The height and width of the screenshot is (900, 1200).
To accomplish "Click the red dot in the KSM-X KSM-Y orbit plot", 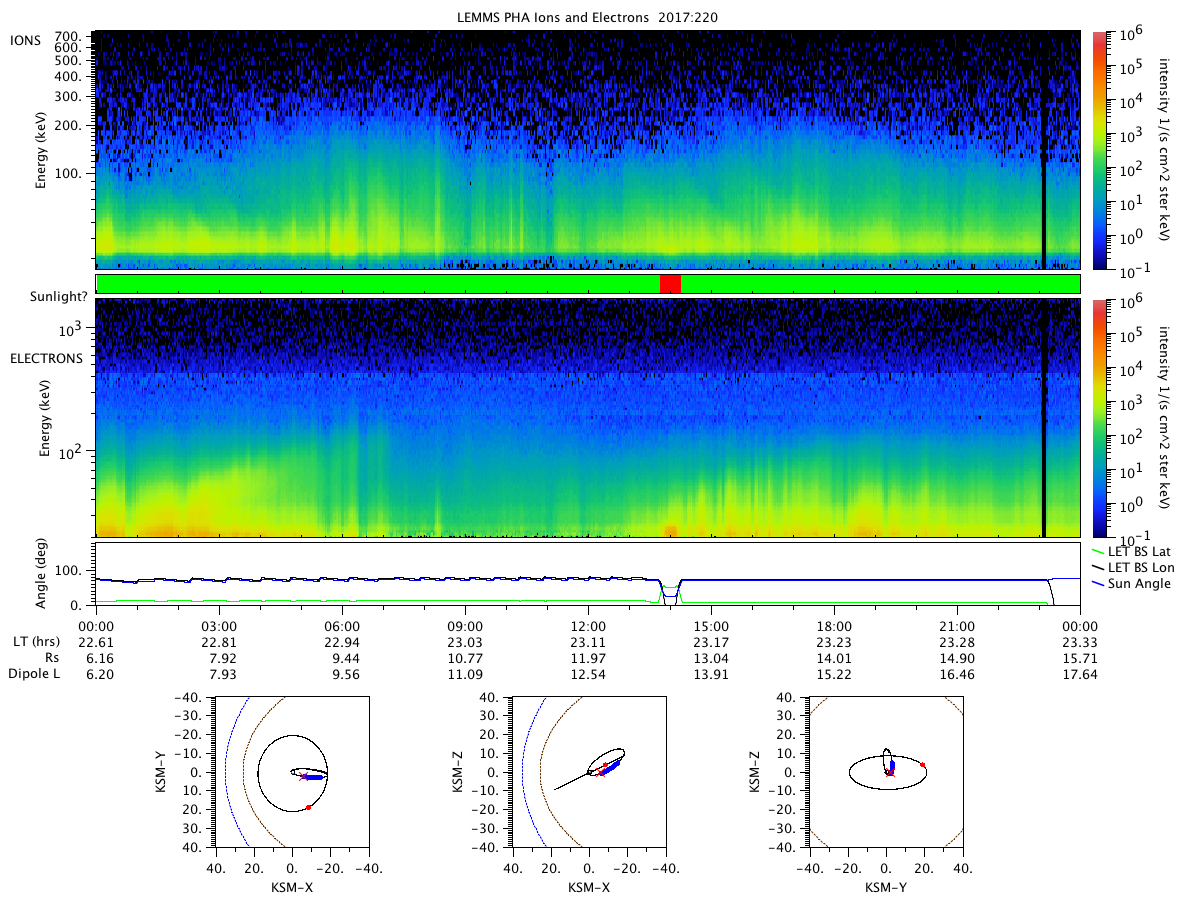I will (308, 807).
